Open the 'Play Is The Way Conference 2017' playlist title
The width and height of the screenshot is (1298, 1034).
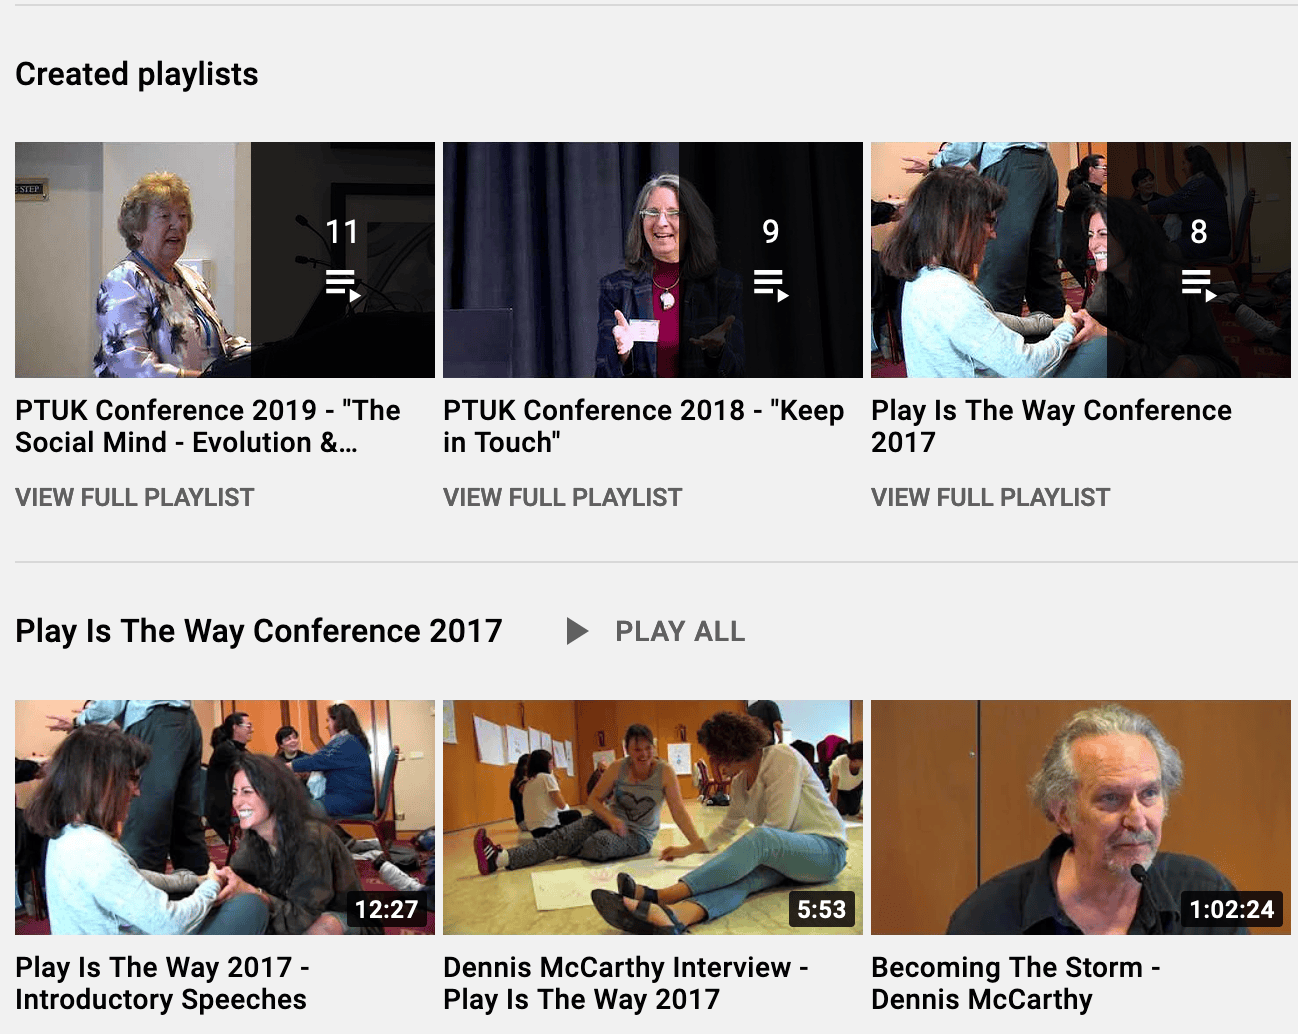click(x=1051, y=426)
